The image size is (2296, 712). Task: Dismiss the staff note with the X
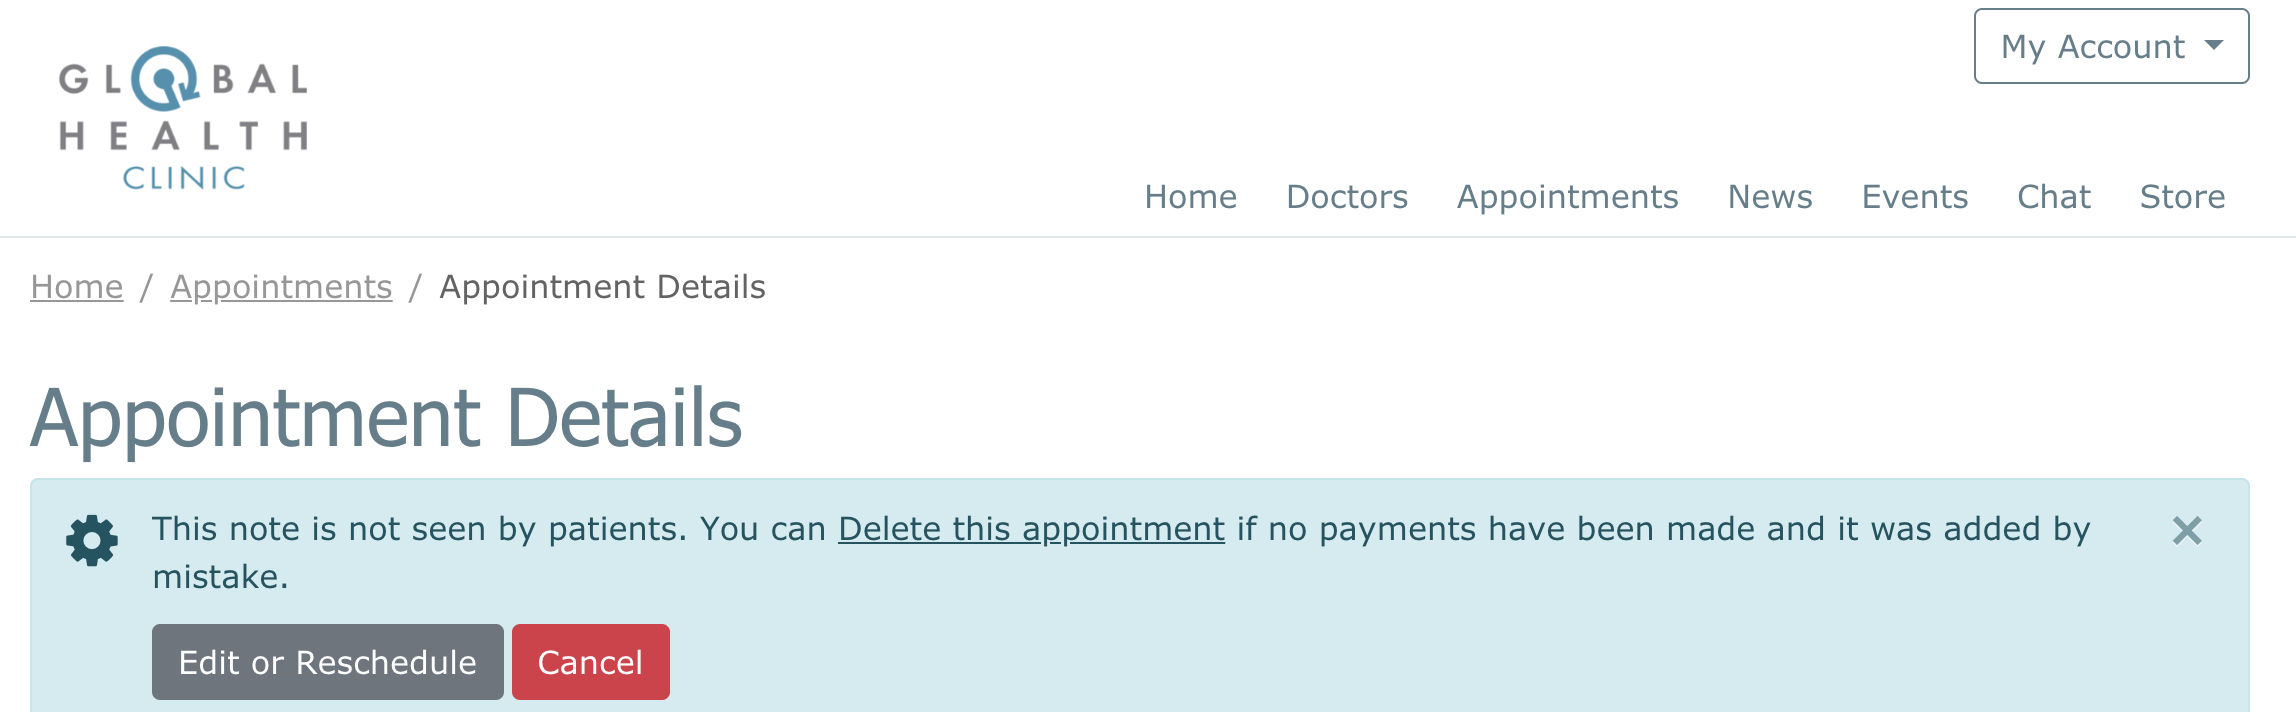(x=2187, y=531)
